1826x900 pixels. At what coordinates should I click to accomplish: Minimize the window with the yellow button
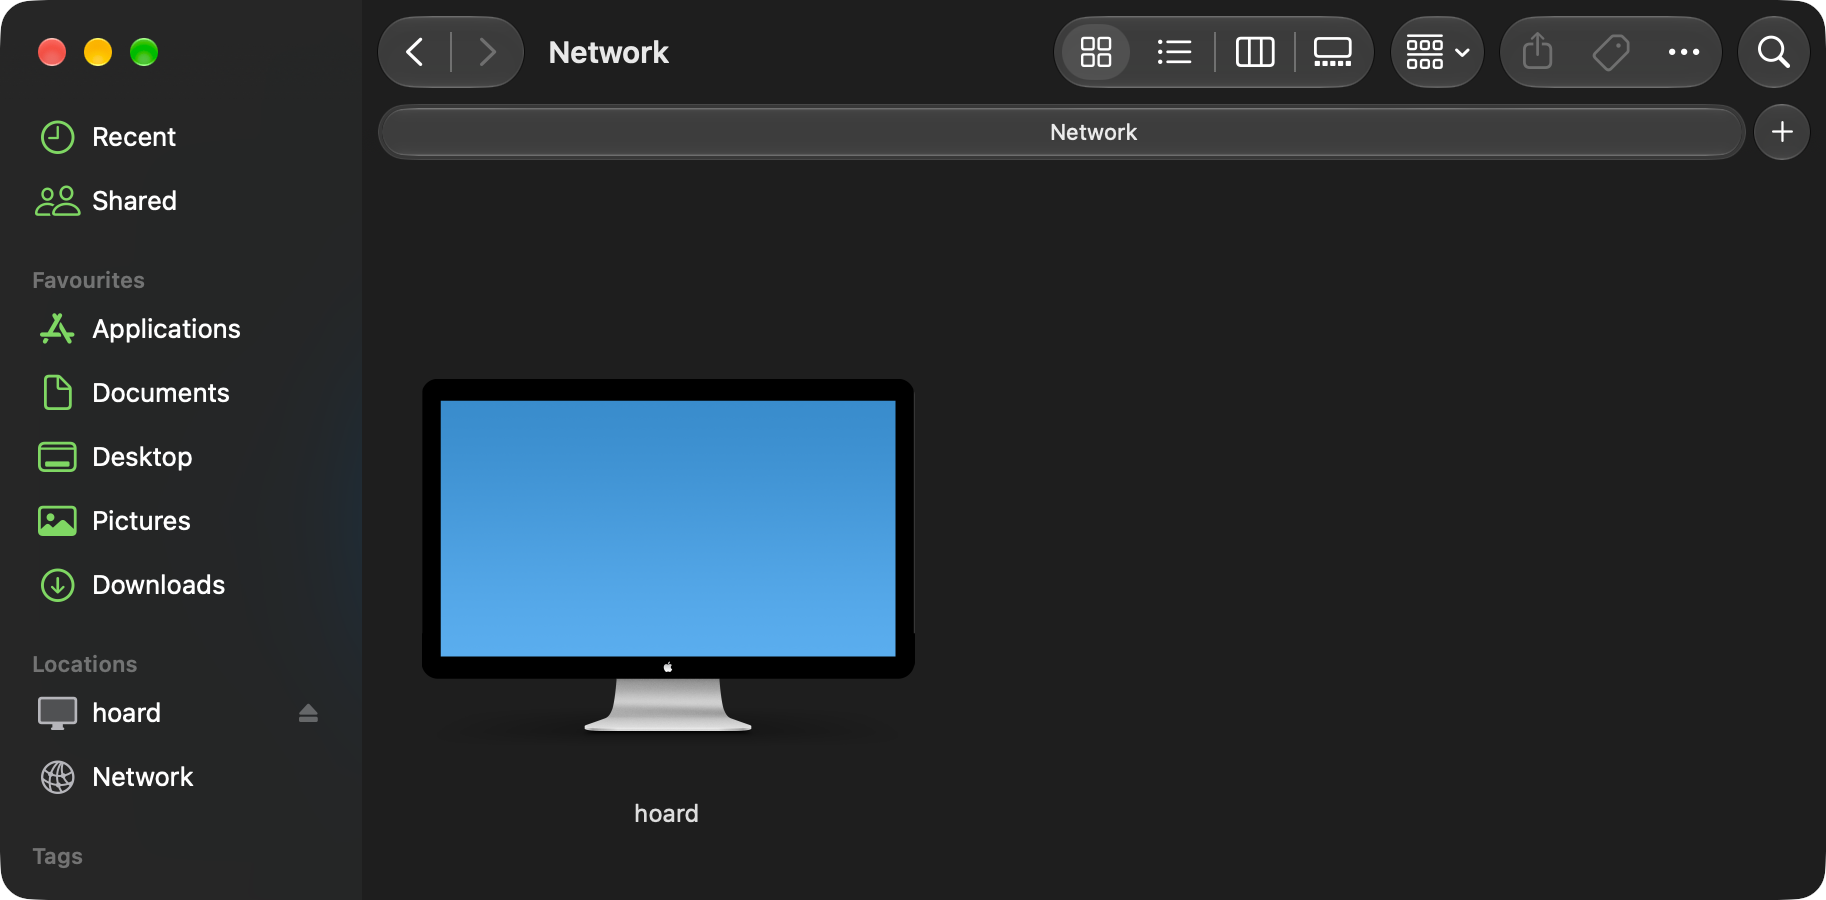[98, 52]
